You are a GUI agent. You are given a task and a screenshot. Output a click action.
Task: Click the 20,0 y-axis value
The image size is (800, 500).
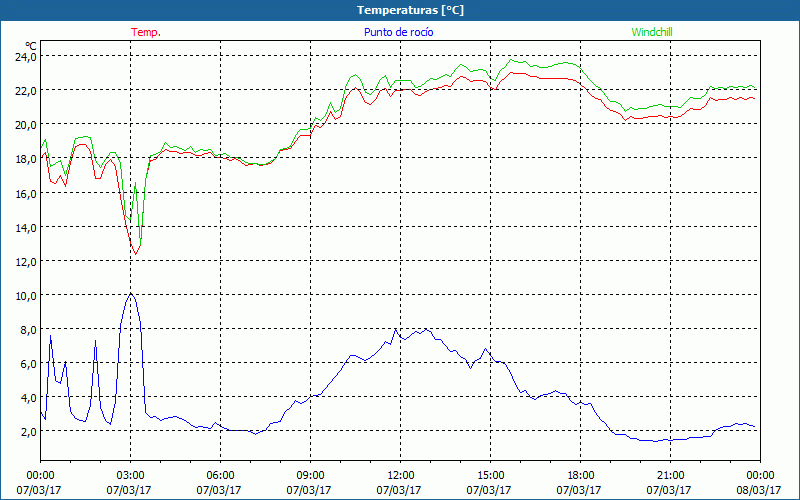pos(26,124)
